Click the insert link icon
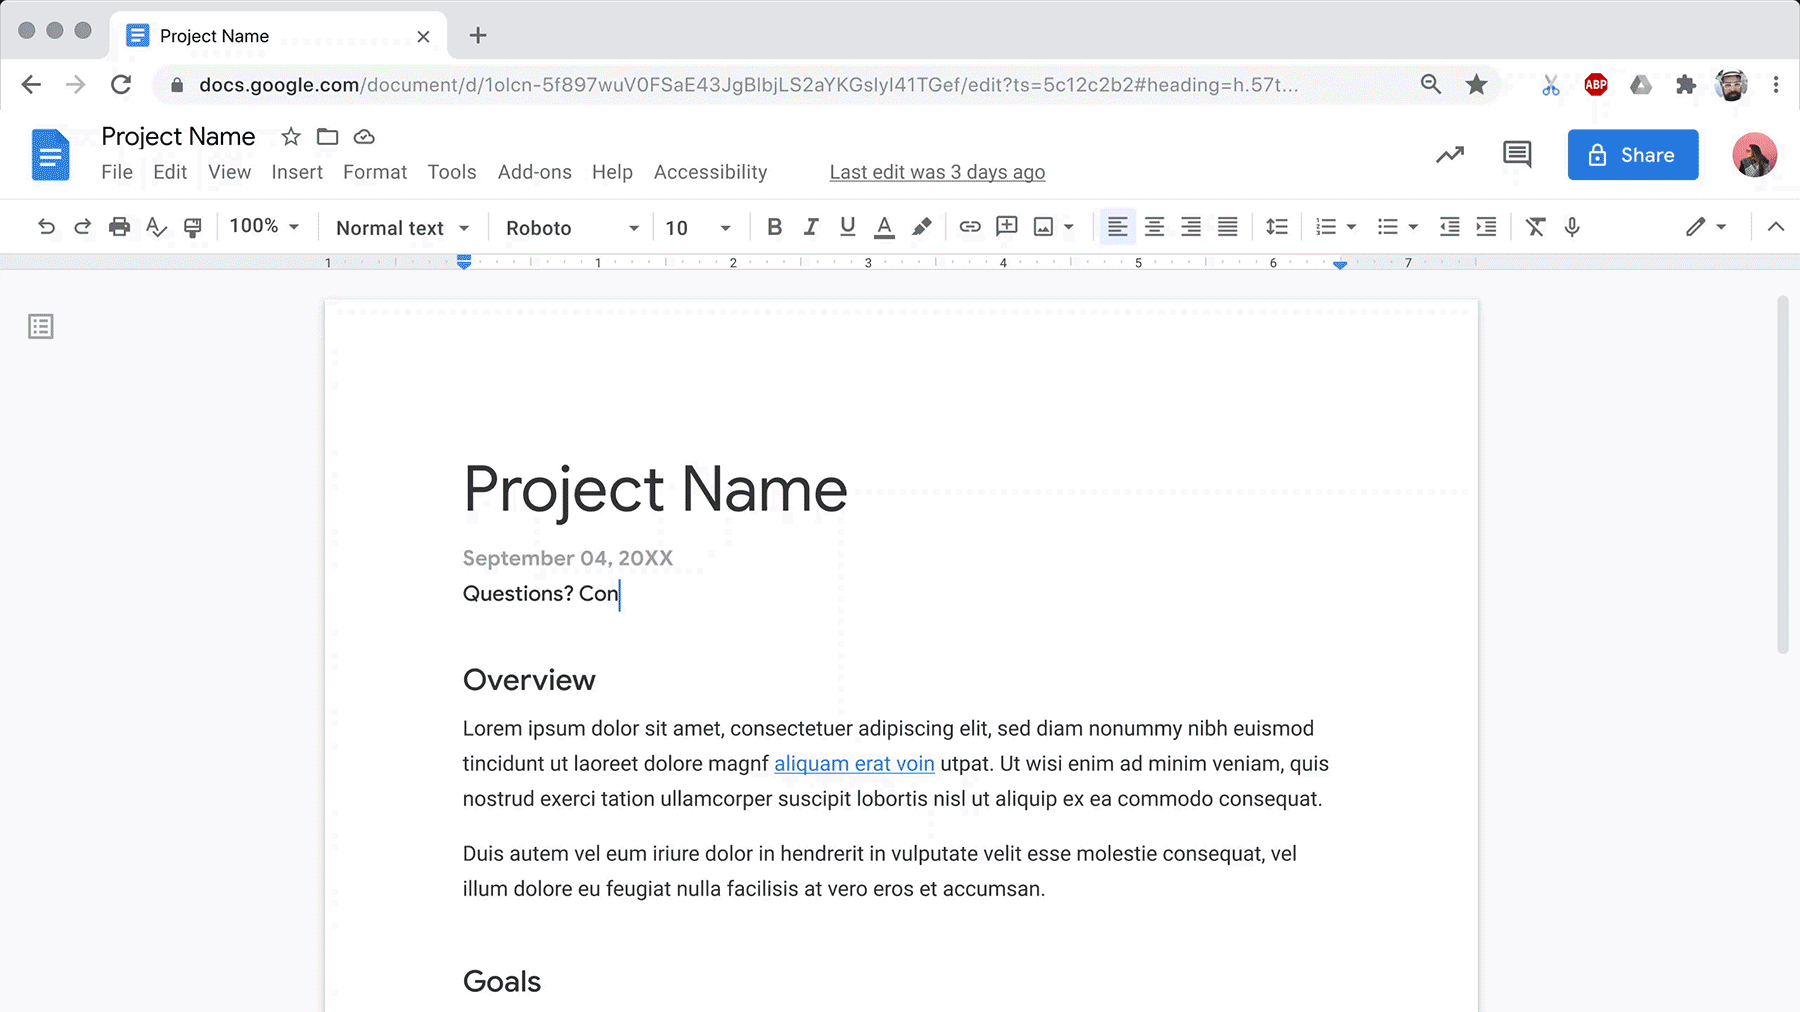 point(969,227)
